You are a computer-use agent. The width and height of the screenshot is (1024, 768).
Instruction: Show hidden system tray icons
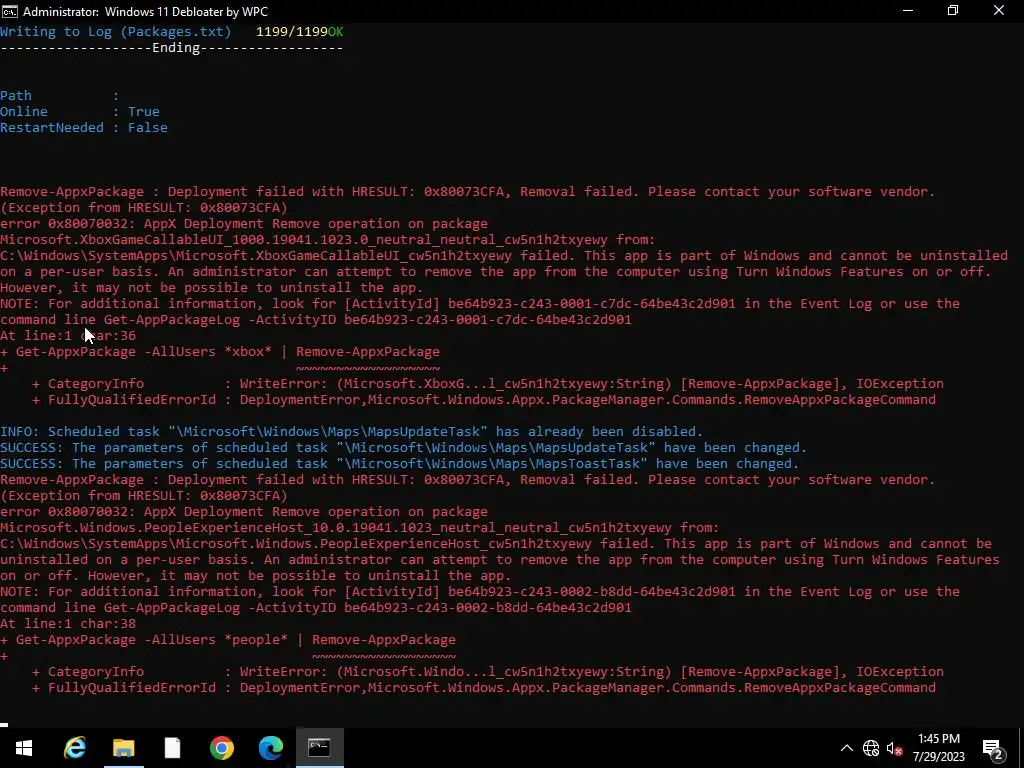coord(846,748)
